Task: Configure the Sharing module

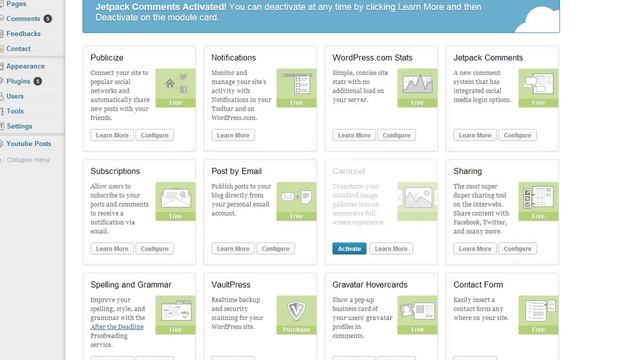Action: pos(517,249)
